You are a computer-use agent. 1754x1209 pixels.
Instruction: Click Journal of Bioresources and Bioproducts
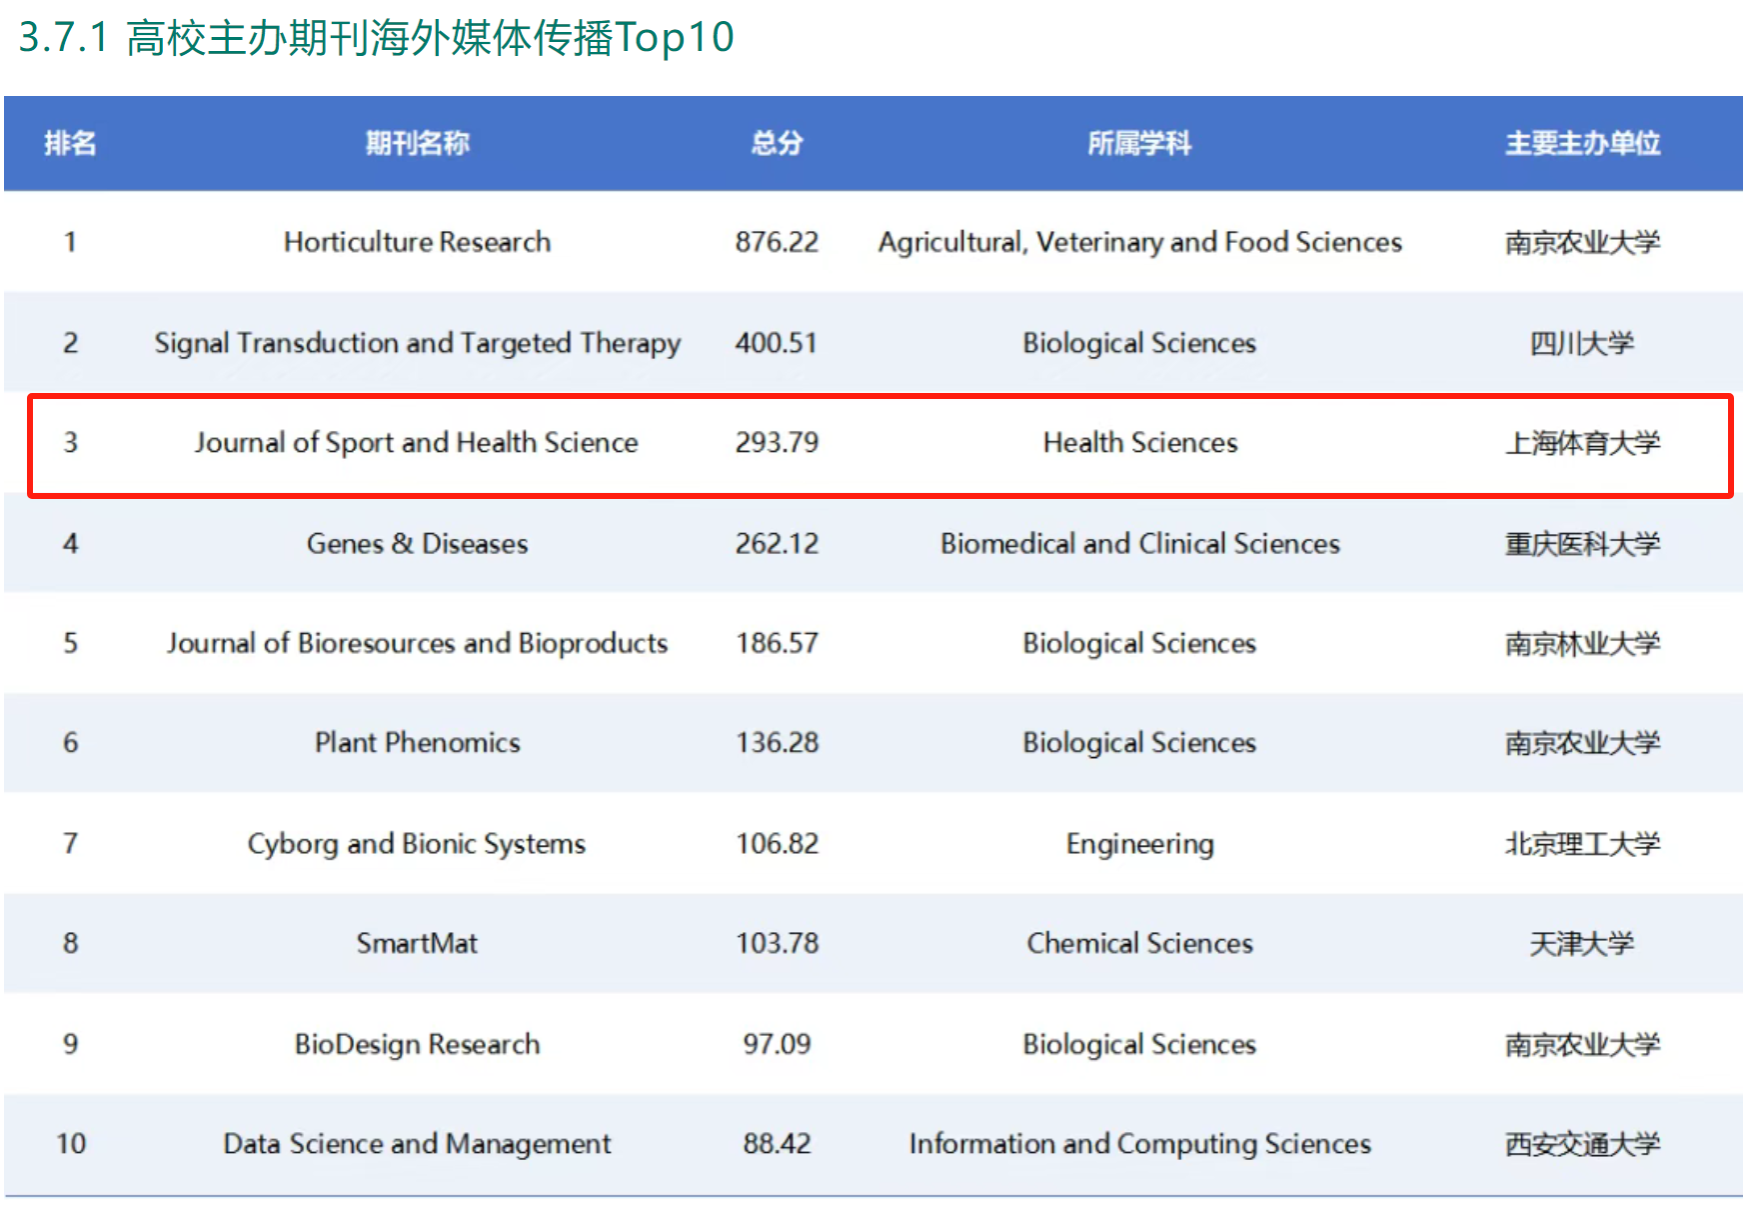coord(417,643)
